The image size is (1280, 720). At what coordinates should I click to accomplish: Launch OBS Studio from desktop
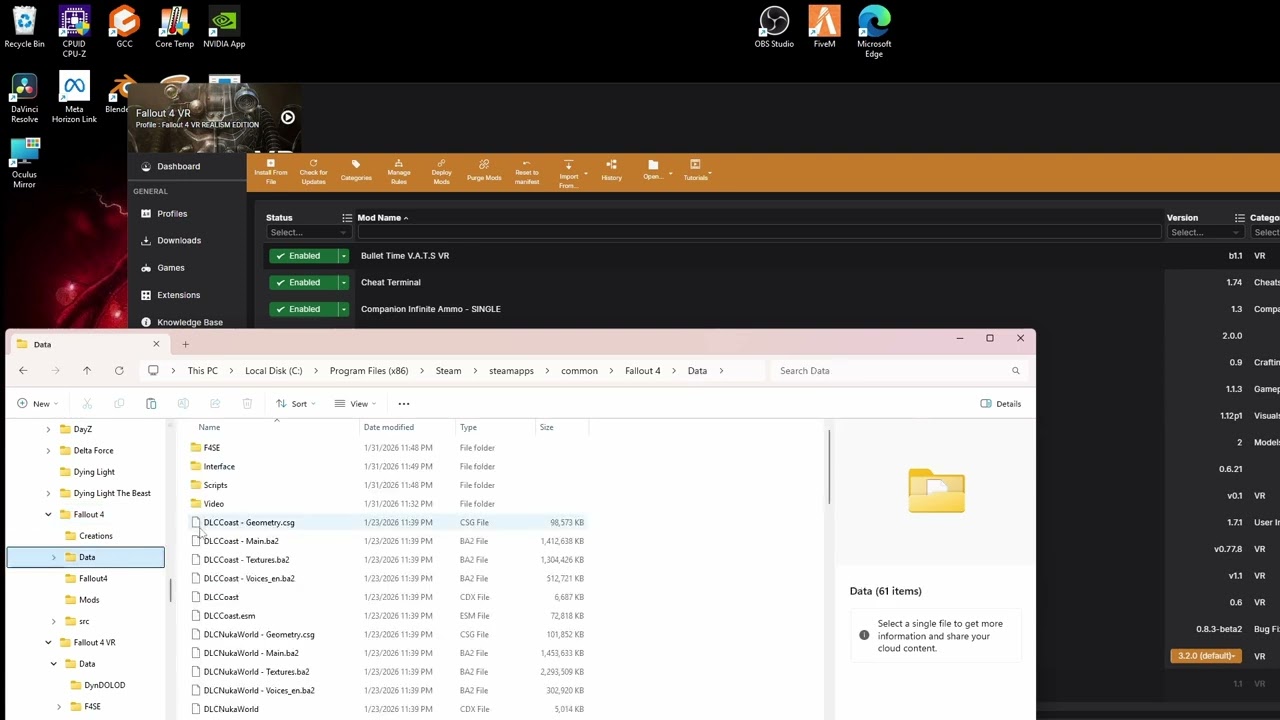point(774,27)
